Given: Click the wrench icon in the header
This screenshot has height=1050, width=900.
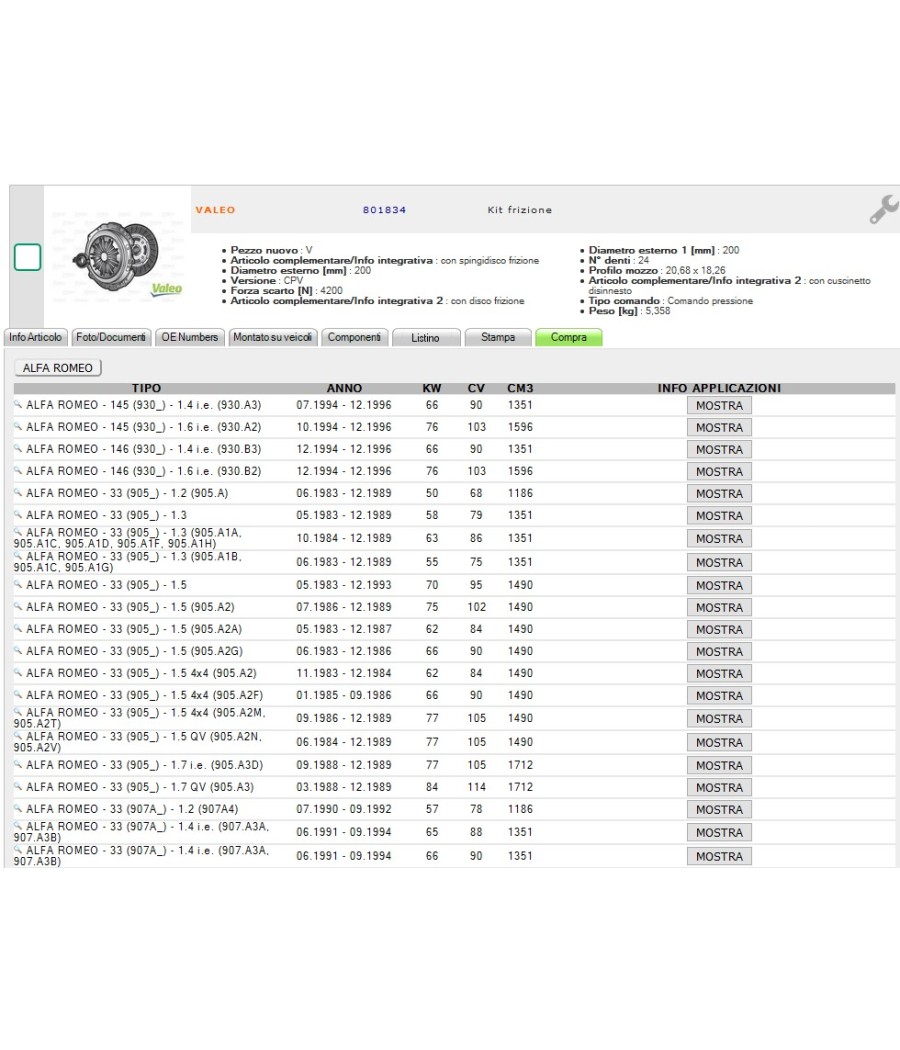Looking at the screenshot, I should click(884, 209).
